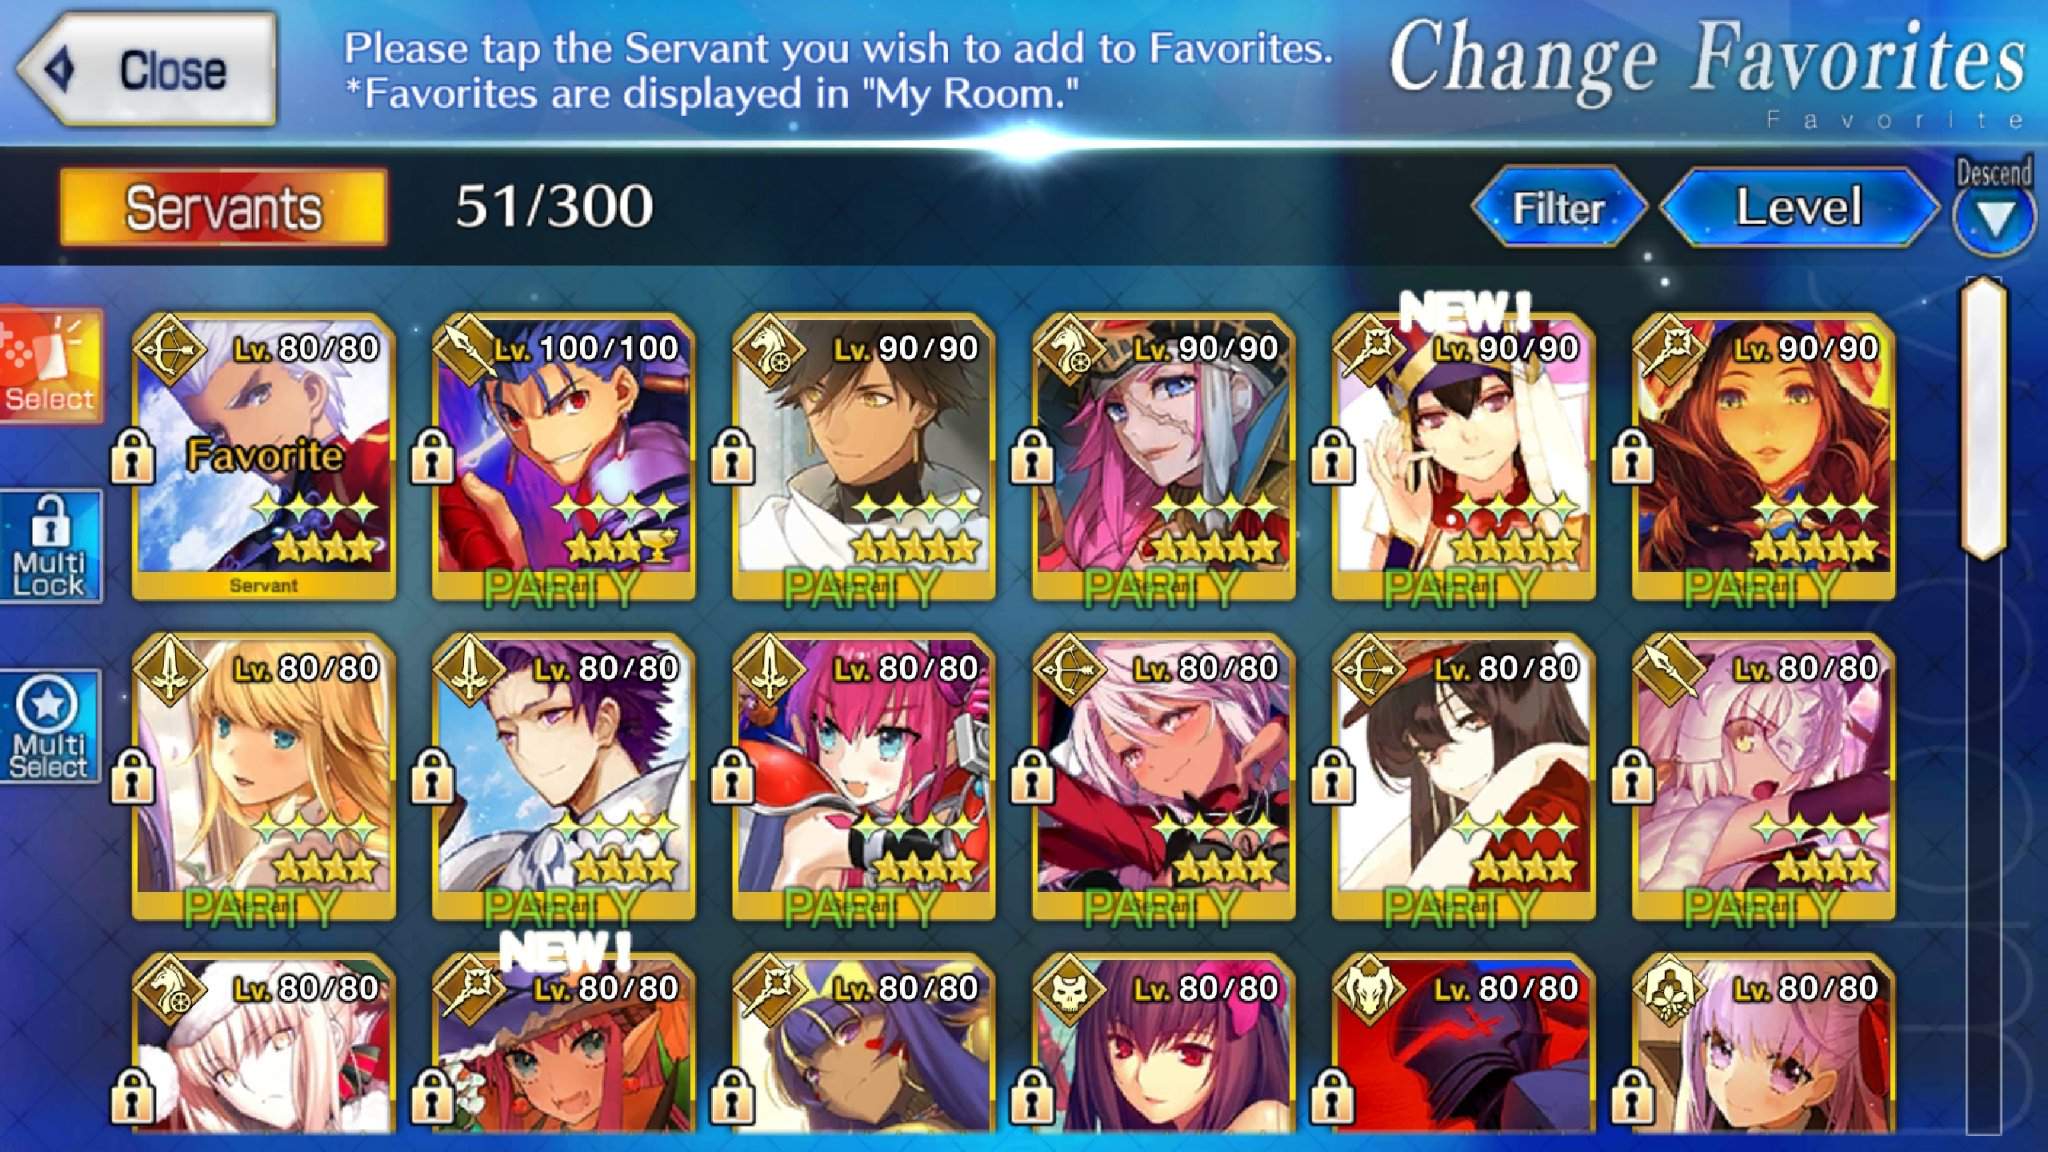Open the Filter options
The width and height of the screenshot is (2048, 1152).
point(1558,208)
